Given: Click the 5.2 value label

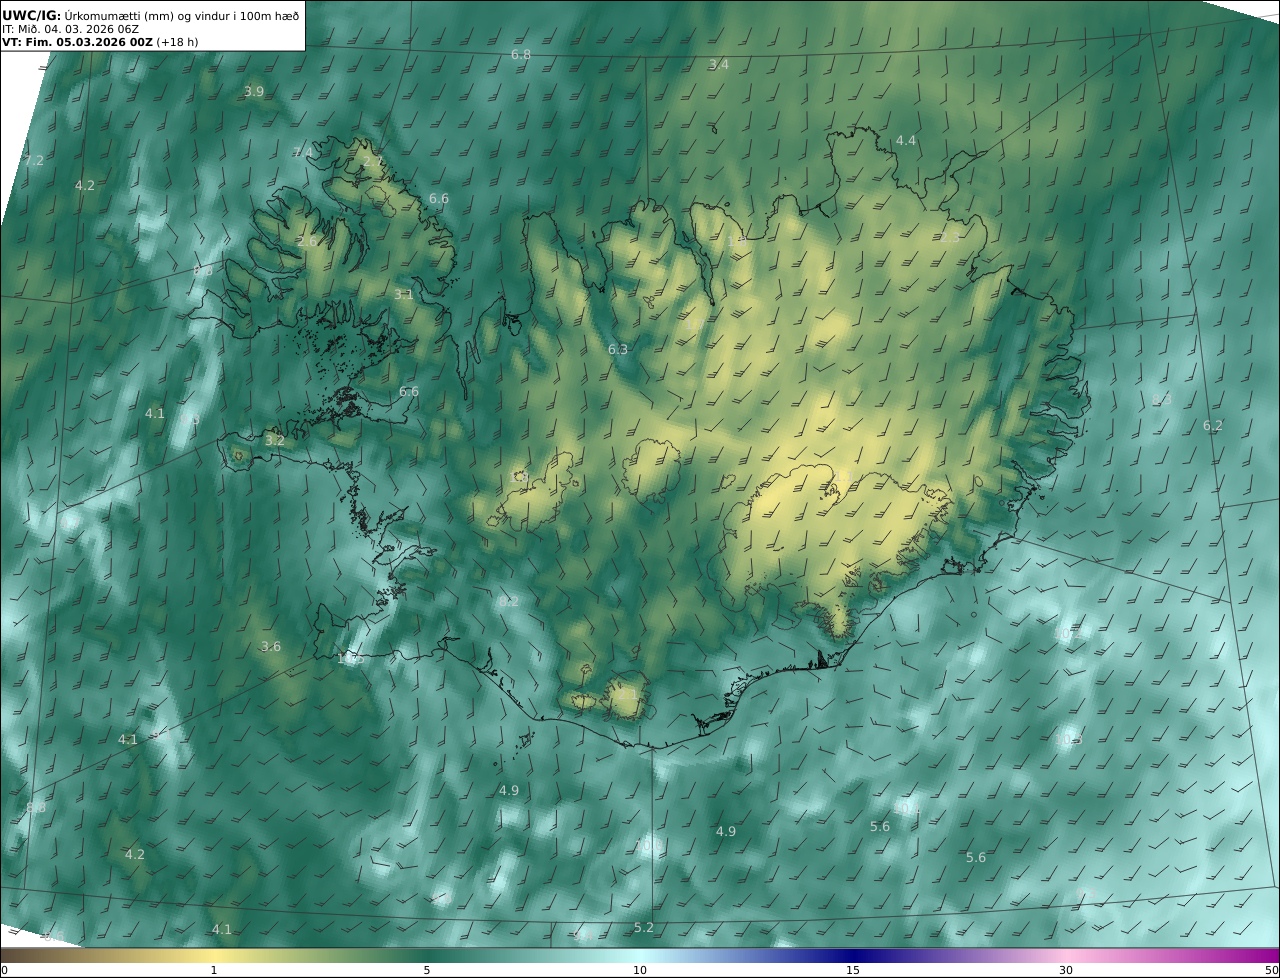Looking at the screenshot, I should [644, 927].
